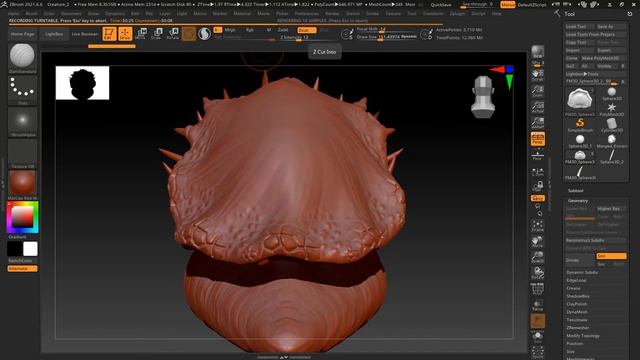The image size is (640, 360).
Task: Toggle Zsub sculpt mode
Action: 306,30
